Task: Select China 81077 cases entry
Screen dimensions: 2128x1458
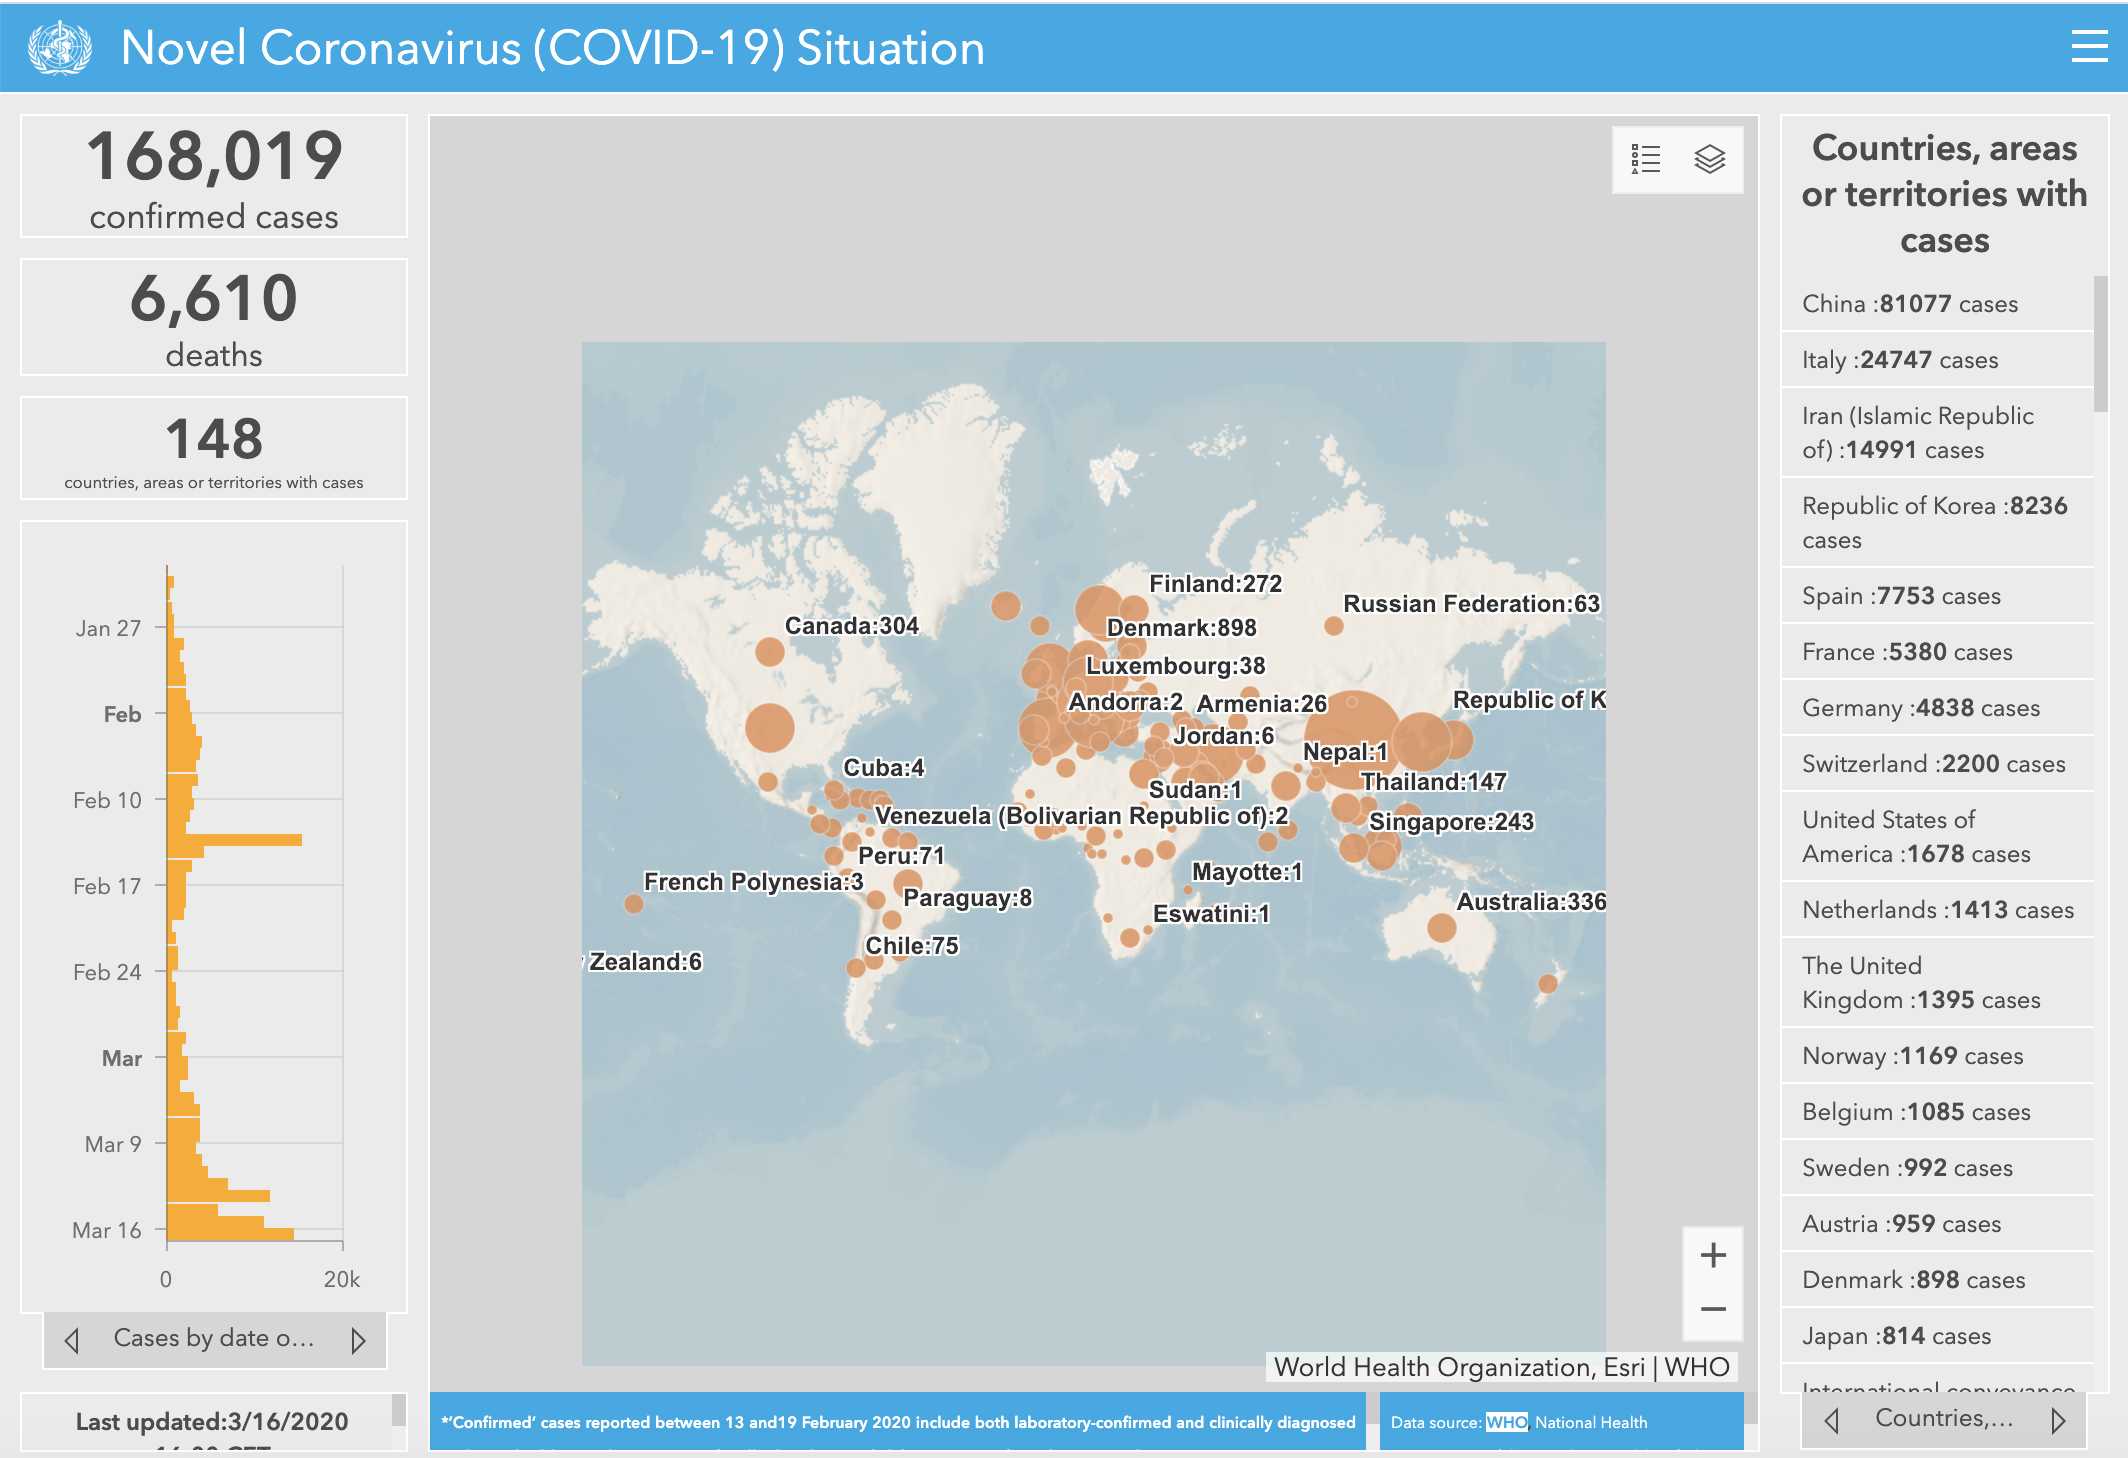Action: point(1934,304)
